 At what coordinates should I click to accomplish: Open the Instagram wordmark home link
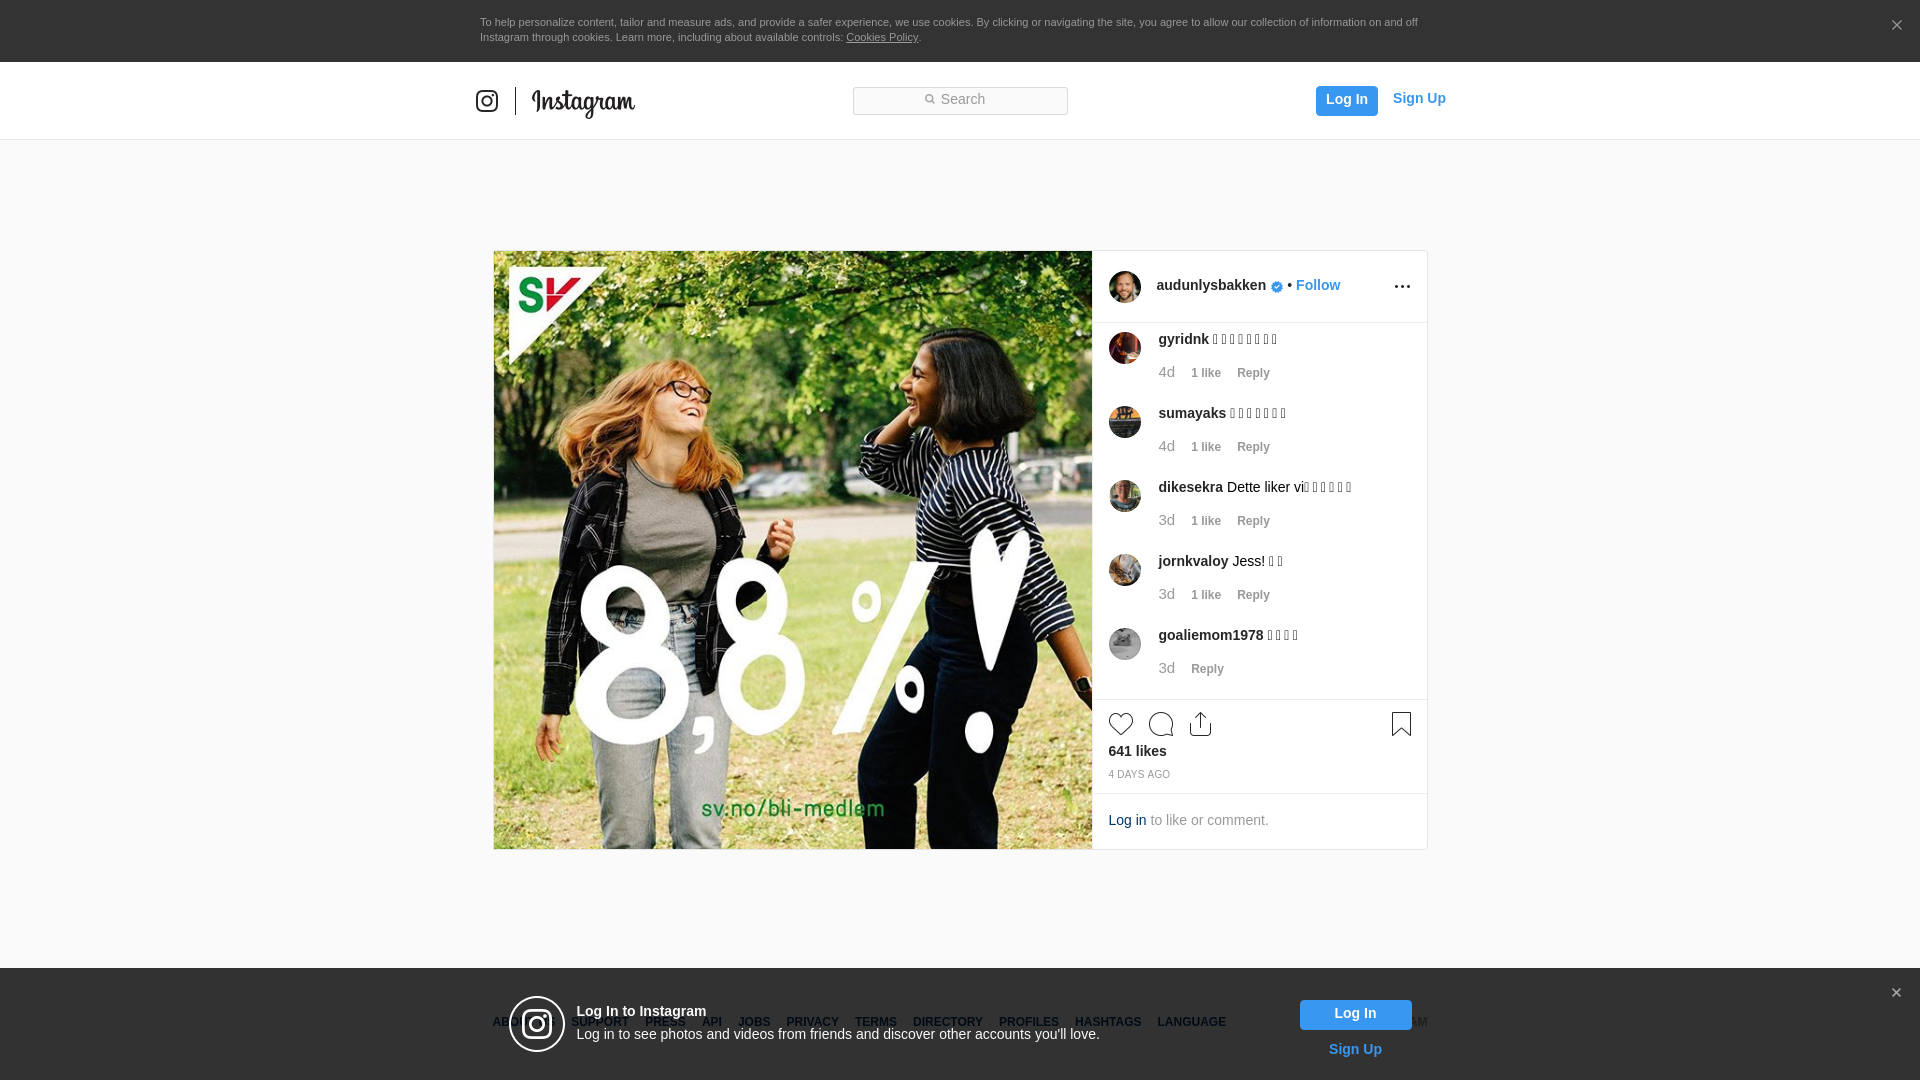tap(583, 102)
